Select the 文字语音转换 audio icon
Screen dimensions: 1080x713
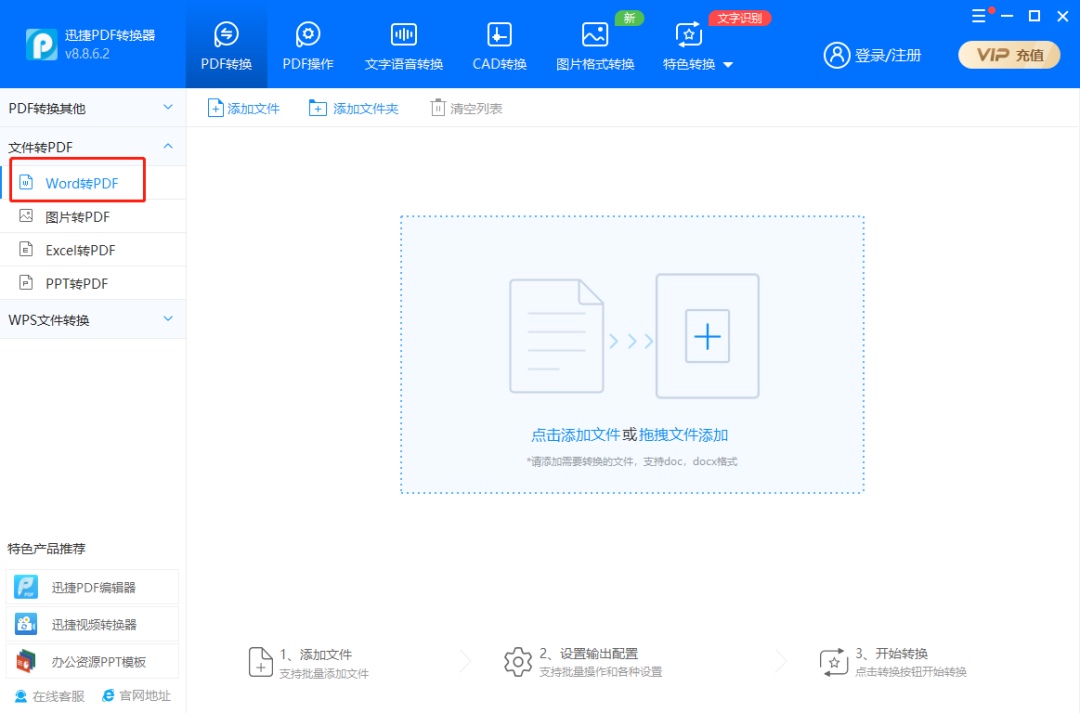pos(404,35)
